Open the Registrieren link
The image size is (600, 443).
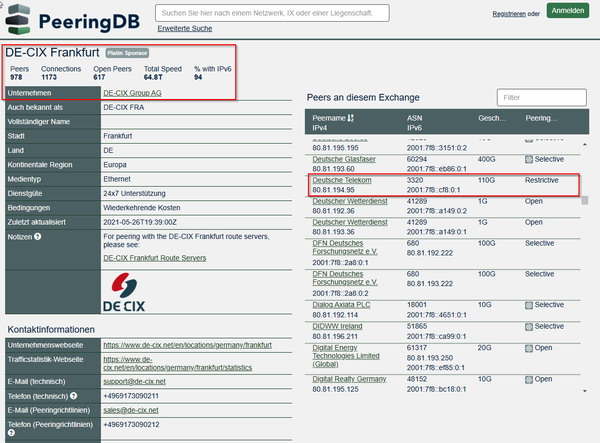[x=509, y=14]
